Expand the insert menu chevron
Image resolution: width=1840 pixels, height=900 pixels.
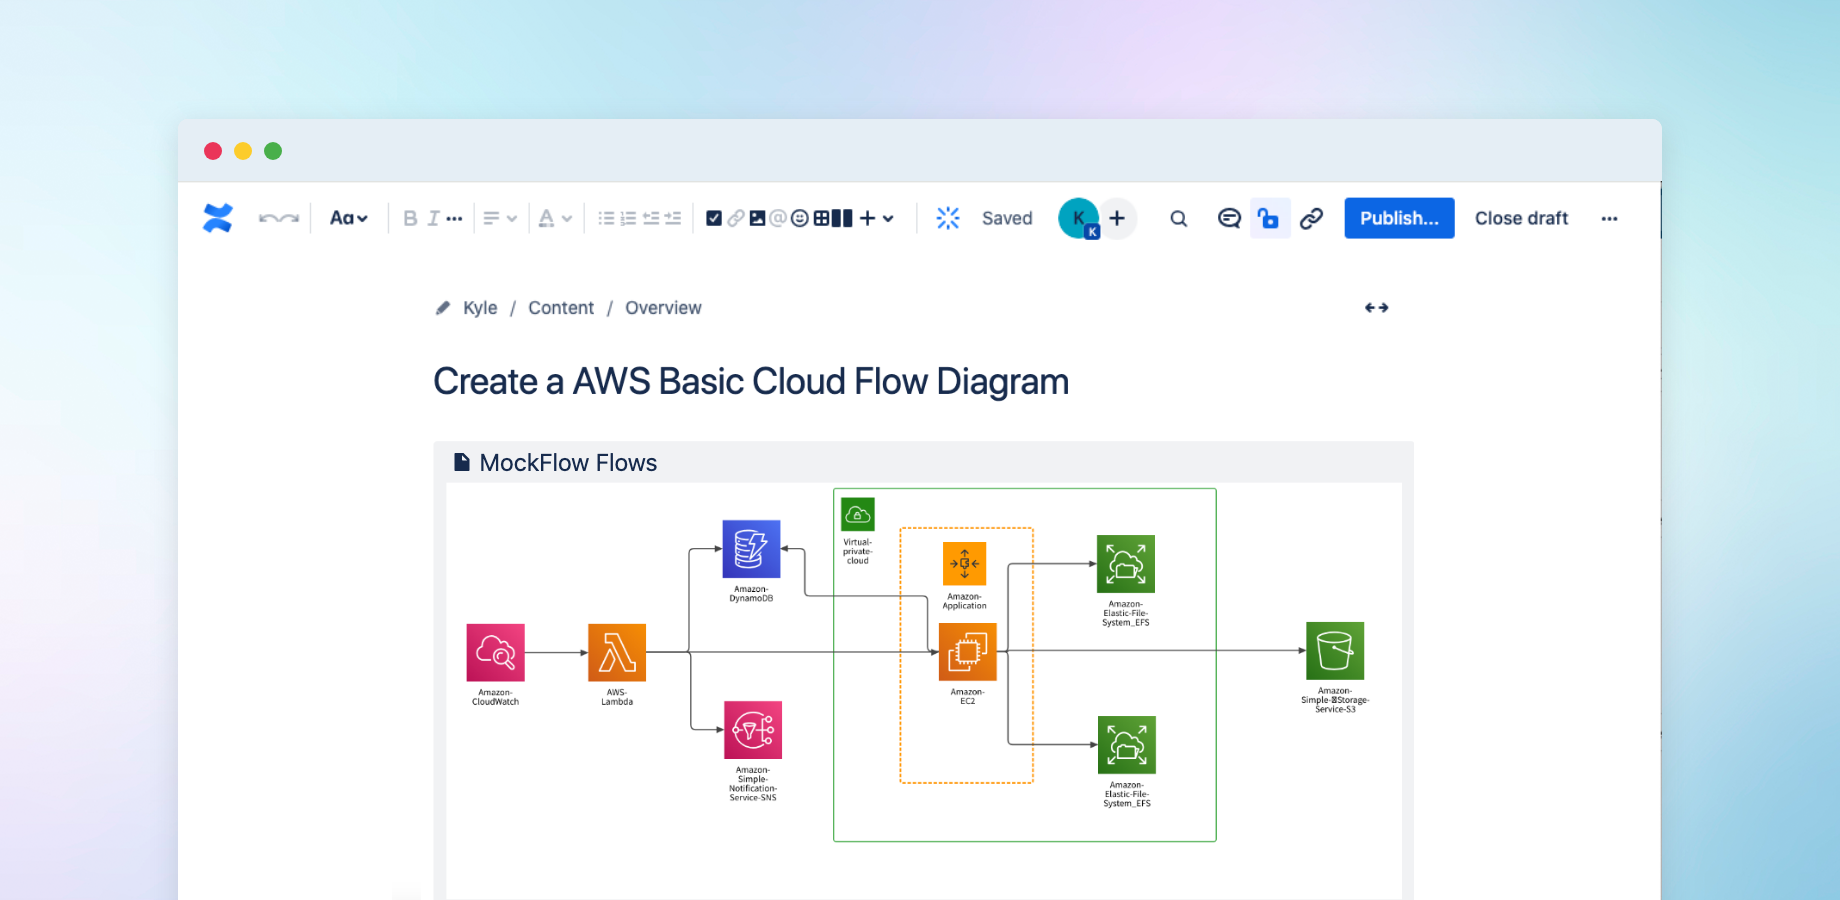[x=888, y=218]
